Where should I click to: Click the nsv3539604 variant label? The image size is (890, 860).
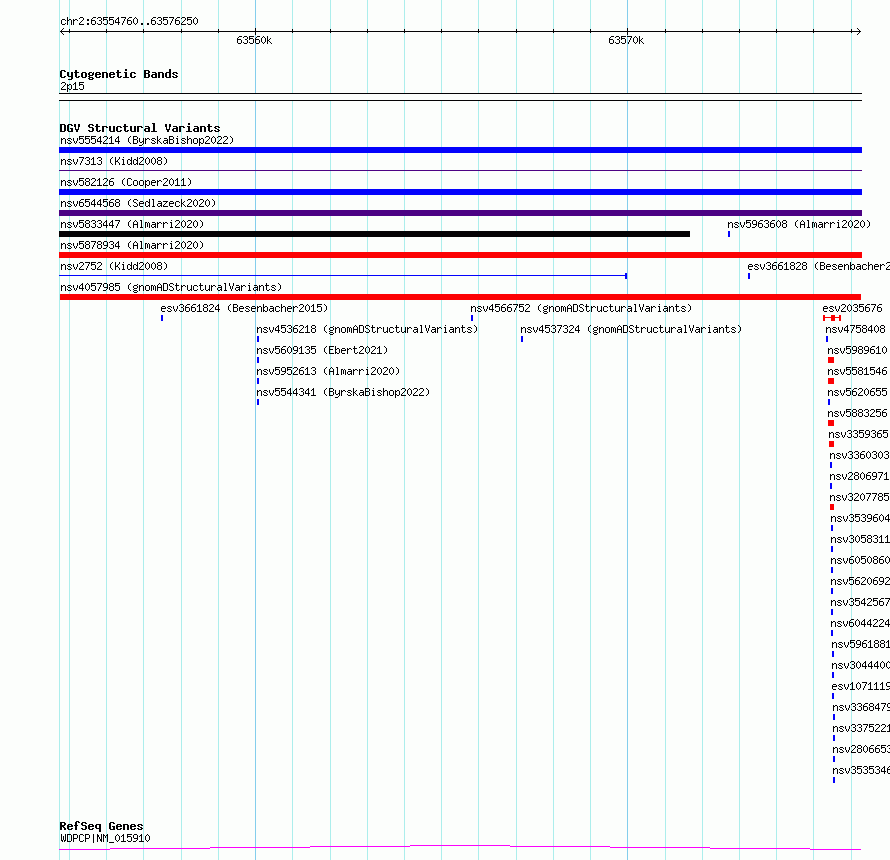860,518
